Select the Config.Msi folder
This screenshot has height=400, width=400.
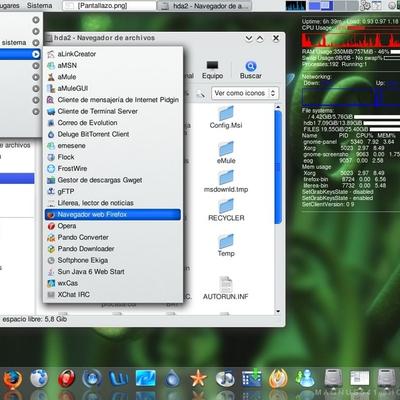click(226, 117)
